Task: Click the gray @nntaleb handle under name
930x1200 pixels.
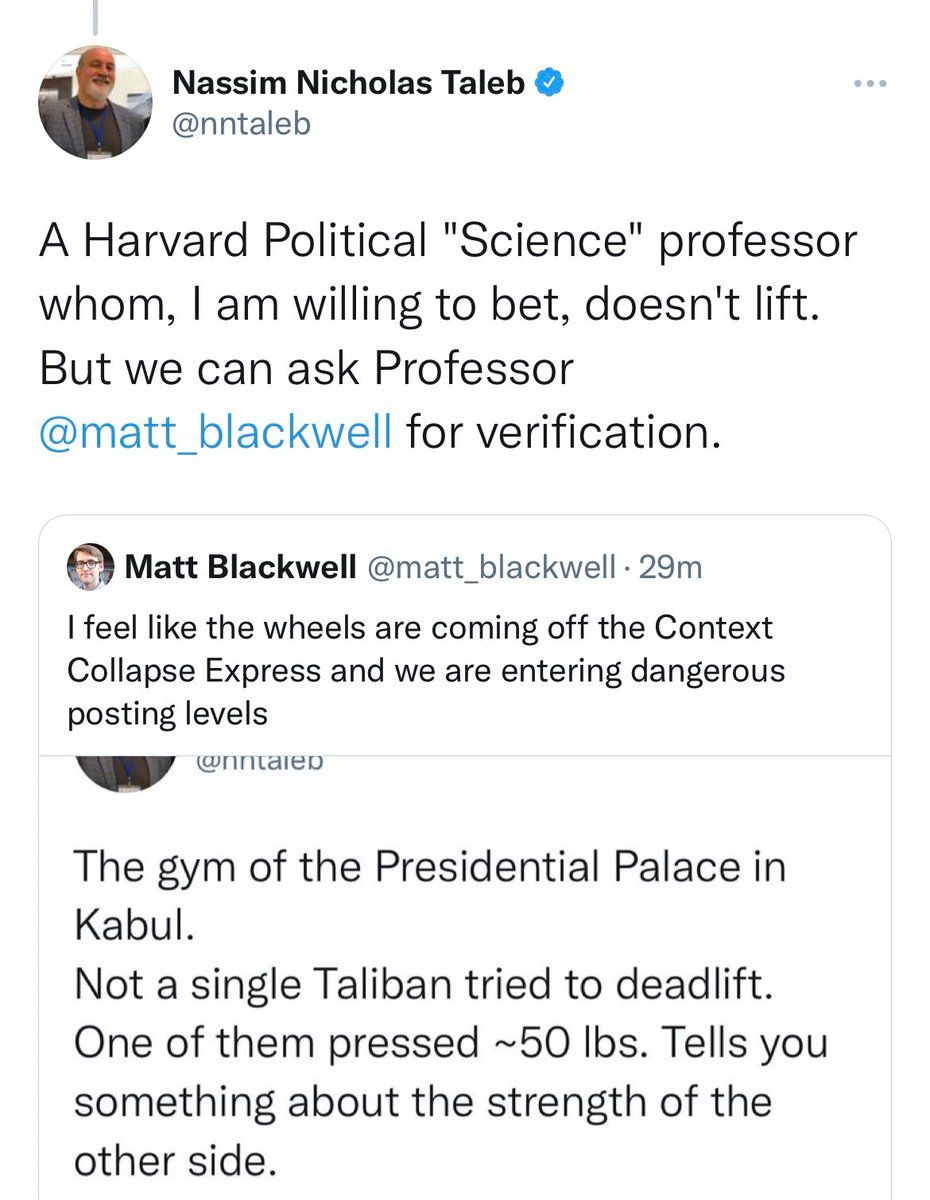Action: (242, 126)
